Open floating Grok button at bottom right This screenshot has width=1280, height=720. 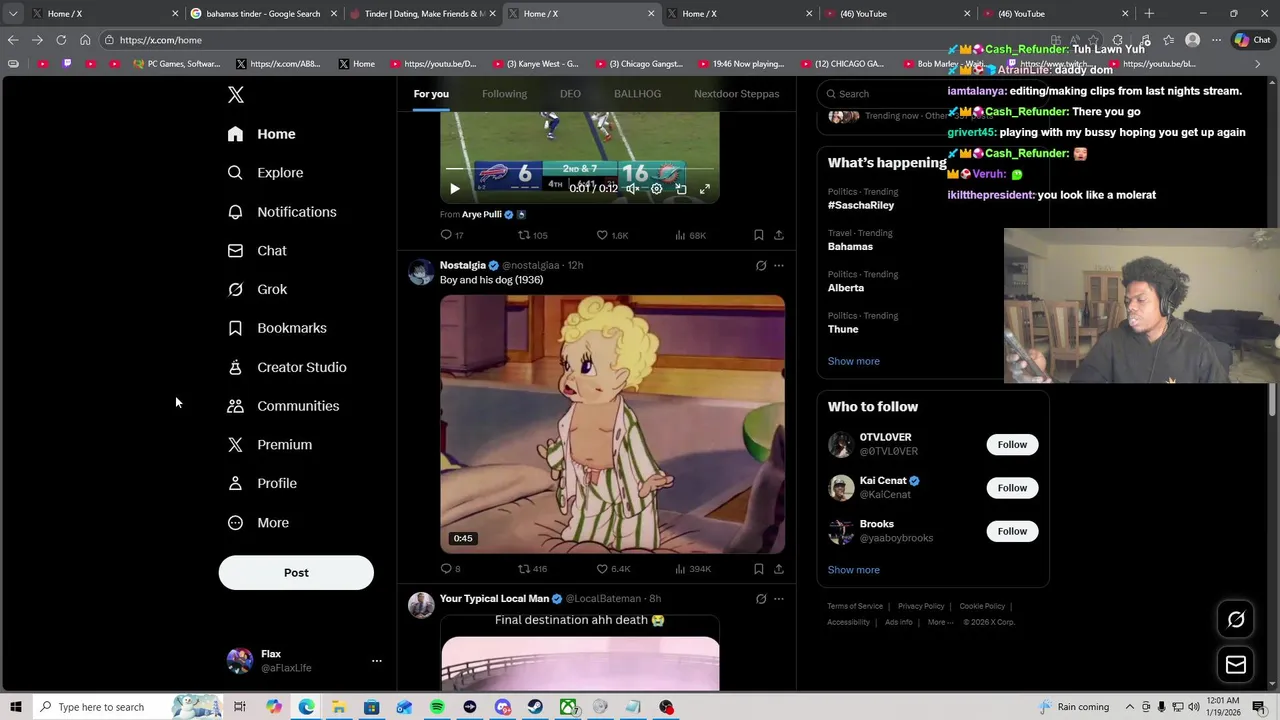point(1236,620)
